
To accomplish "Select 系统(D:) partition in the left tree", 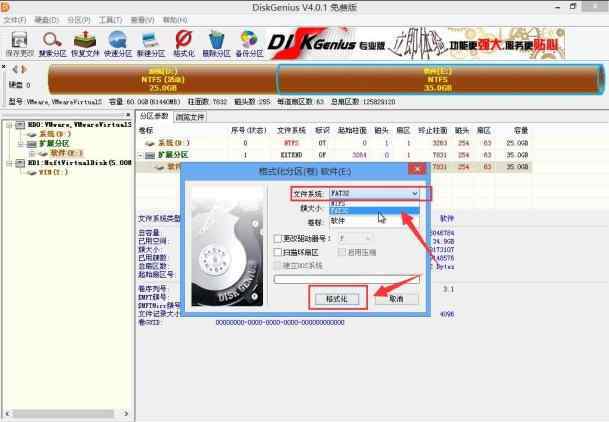I will [55, 134].
